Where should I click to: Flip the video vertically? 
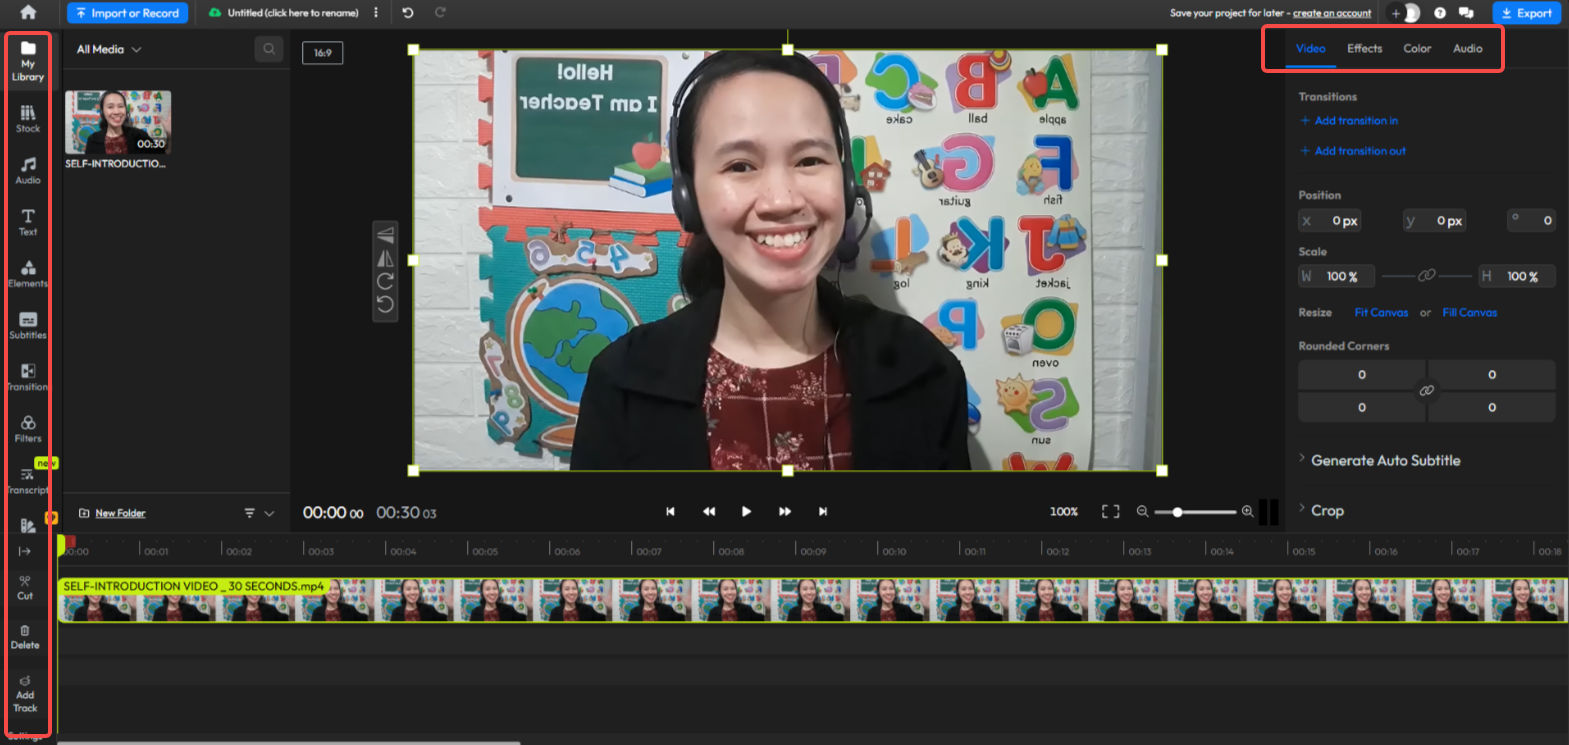pos(385,235)
